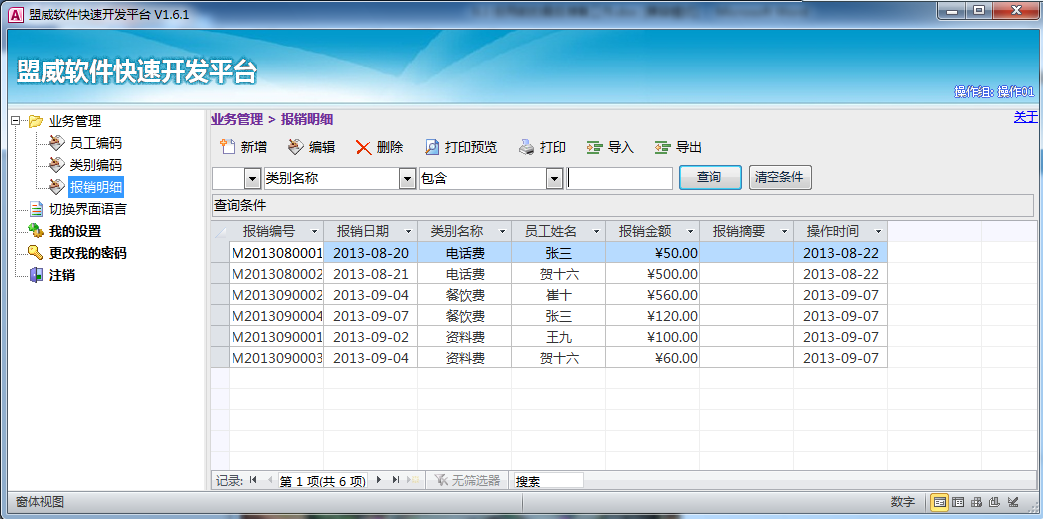Click the 切换界面语言 document icon
This screenshot has height=519, width=1043.
pyautogui.click(x=36, y=210)
